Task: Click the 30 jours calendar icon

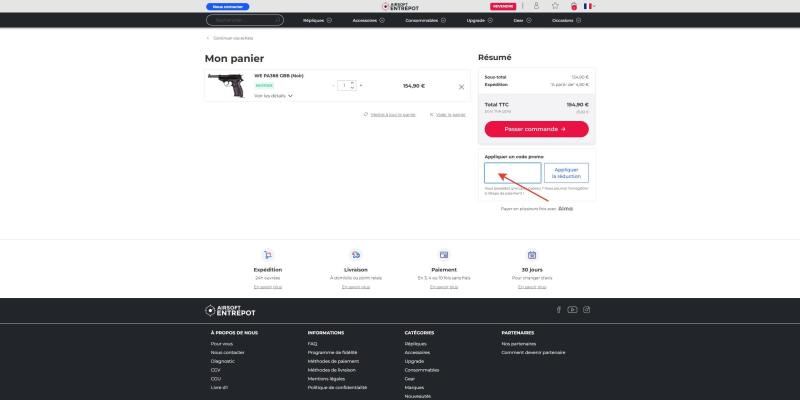Action: pyautogui.click(x=532, y=255)
